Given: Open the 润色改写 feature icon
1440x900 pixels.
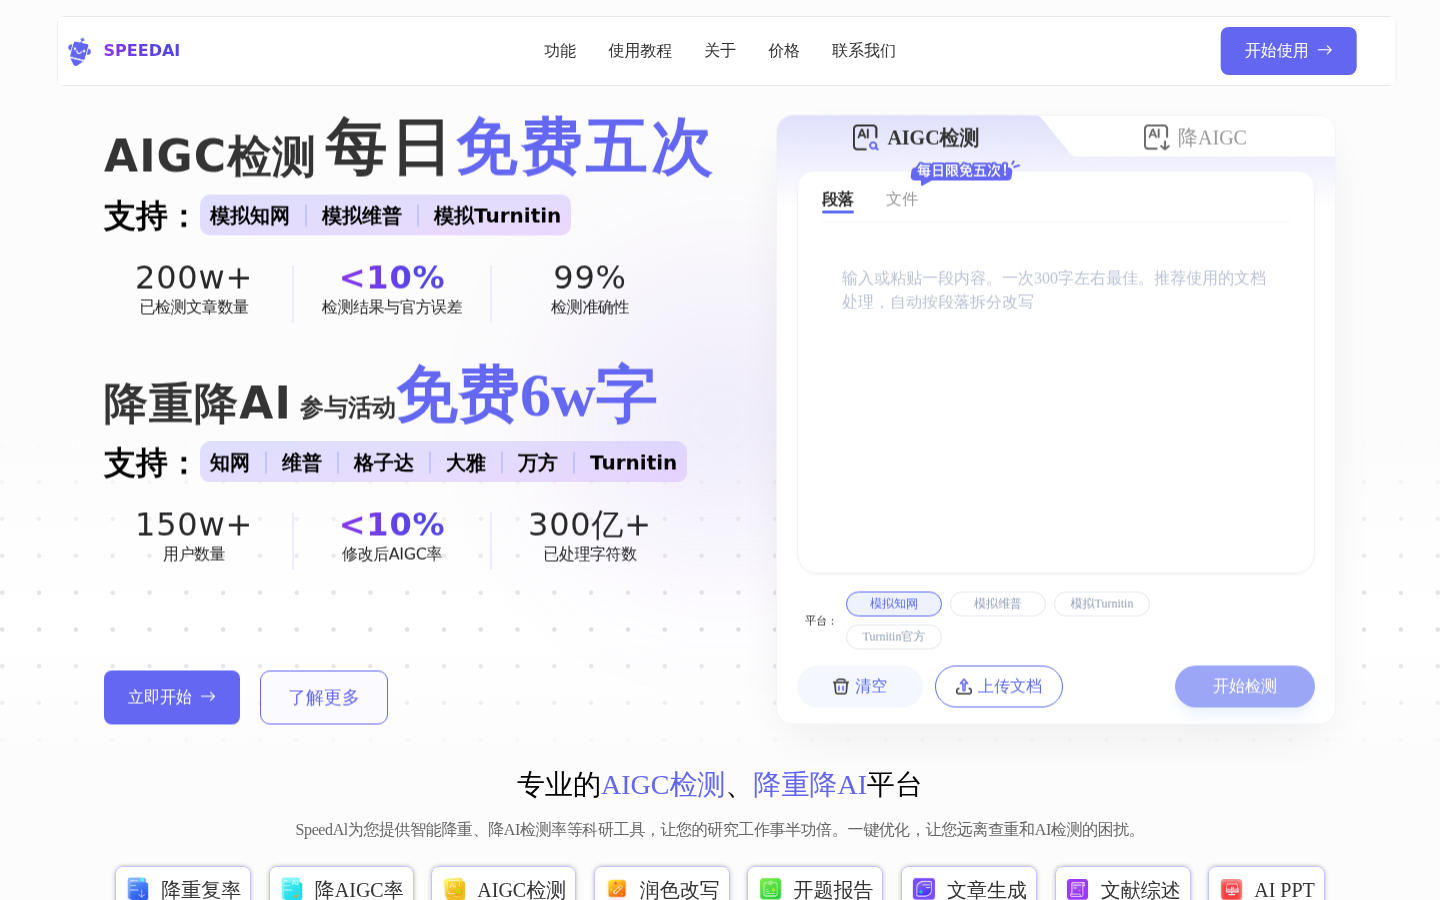Looking at the screenshot, I should tap(617, 889).
